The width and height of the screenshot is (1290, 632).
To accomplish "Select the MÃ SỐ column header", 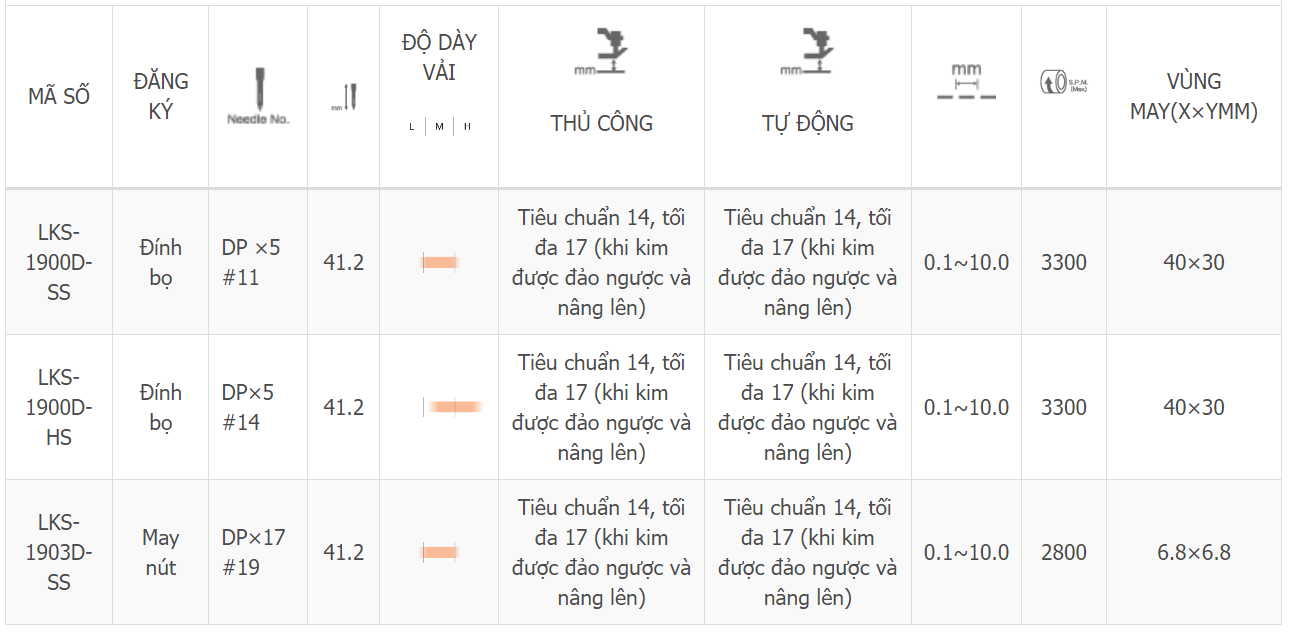I will [x=59, y=96].
